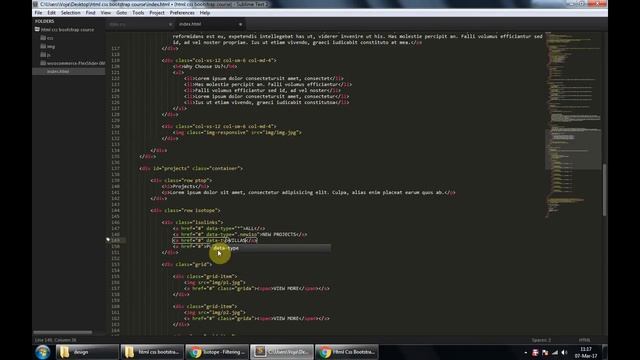Image resolution: width=640 pixels, height=360 pixels.
Task: Open the Find menu
Action: click(90, 13)
